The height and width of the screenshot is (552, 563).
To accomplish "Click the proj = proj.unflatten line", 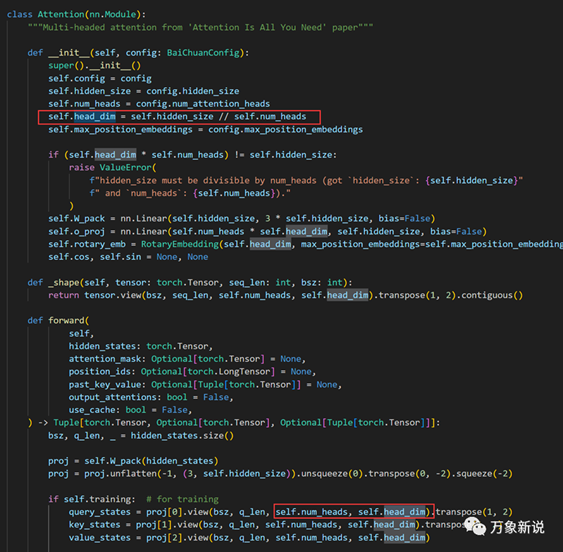I will (280, 474).
